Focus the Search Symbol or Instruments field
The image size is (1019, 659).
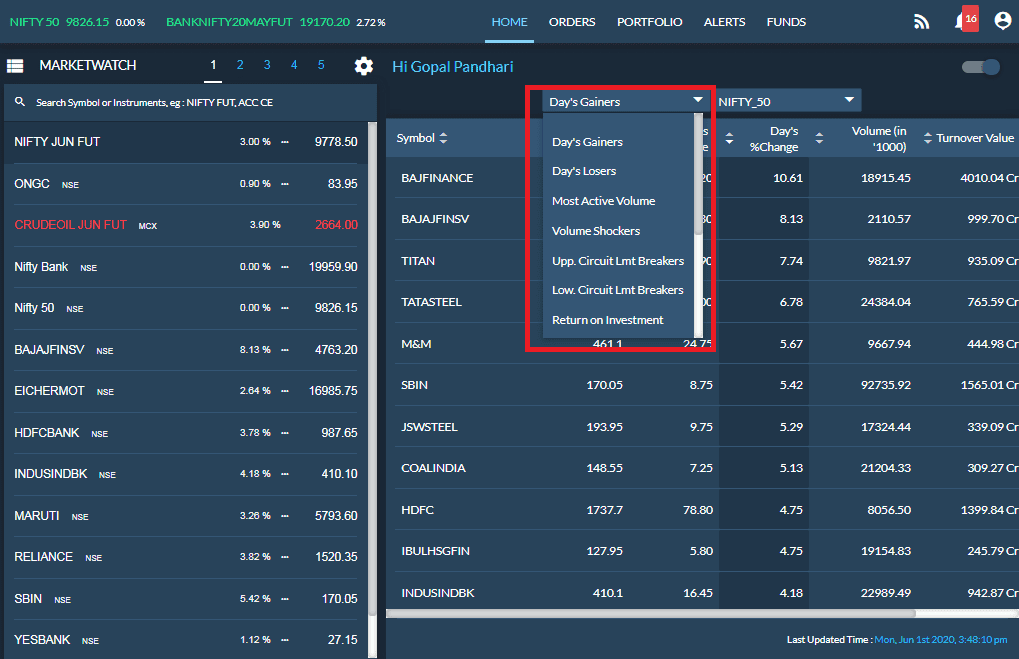pos(190,102)
